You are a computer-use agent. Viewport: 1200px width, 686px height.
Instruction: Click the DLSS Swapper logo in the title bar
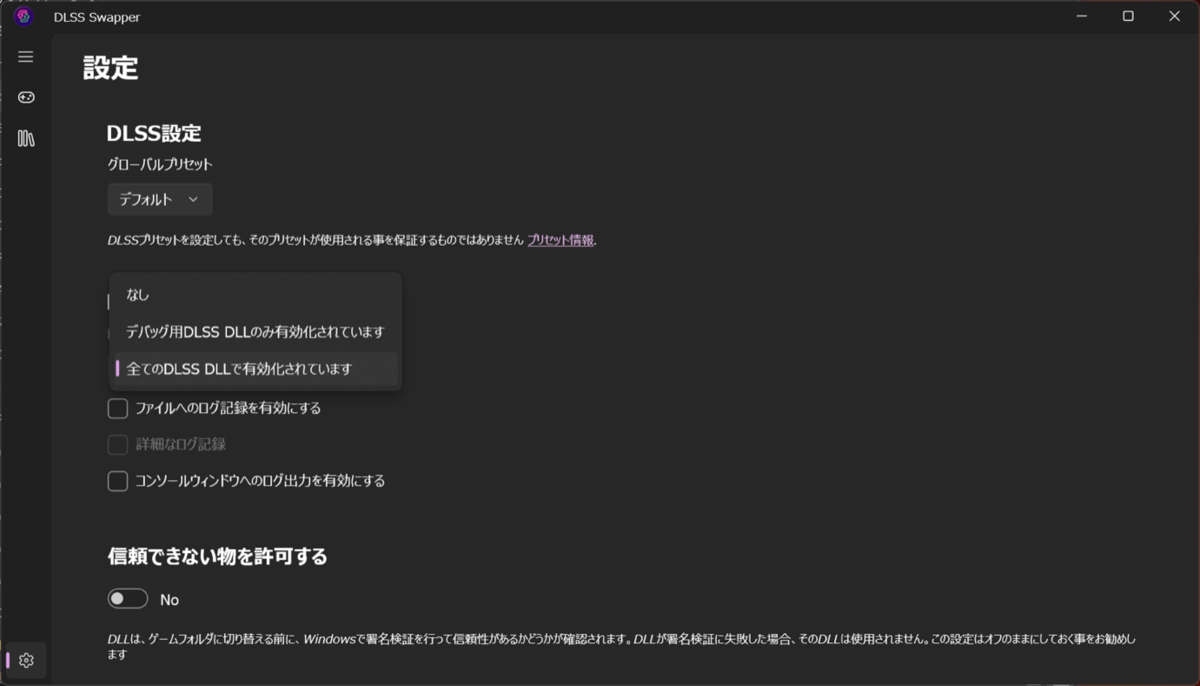click(x=22, y=16)
